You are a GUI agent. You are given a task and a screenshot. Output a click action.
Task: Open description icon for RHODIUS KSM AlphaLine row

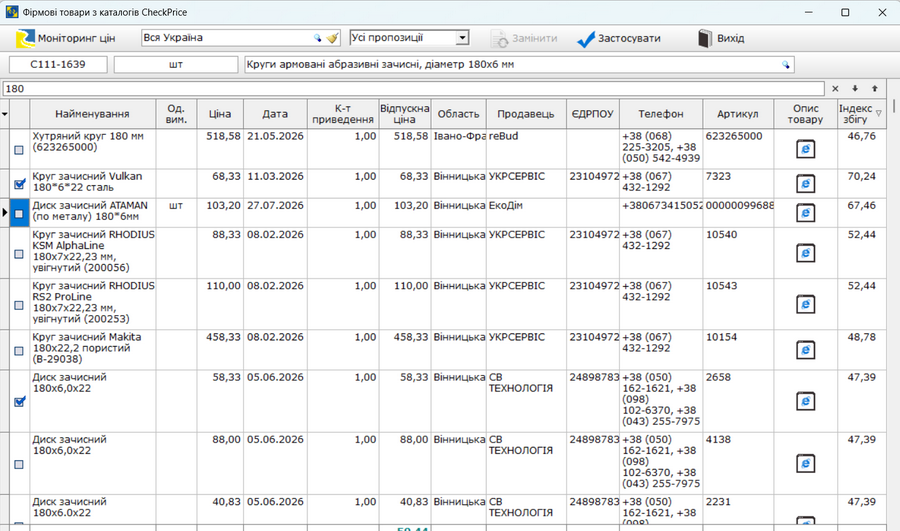tap(805, 253)
